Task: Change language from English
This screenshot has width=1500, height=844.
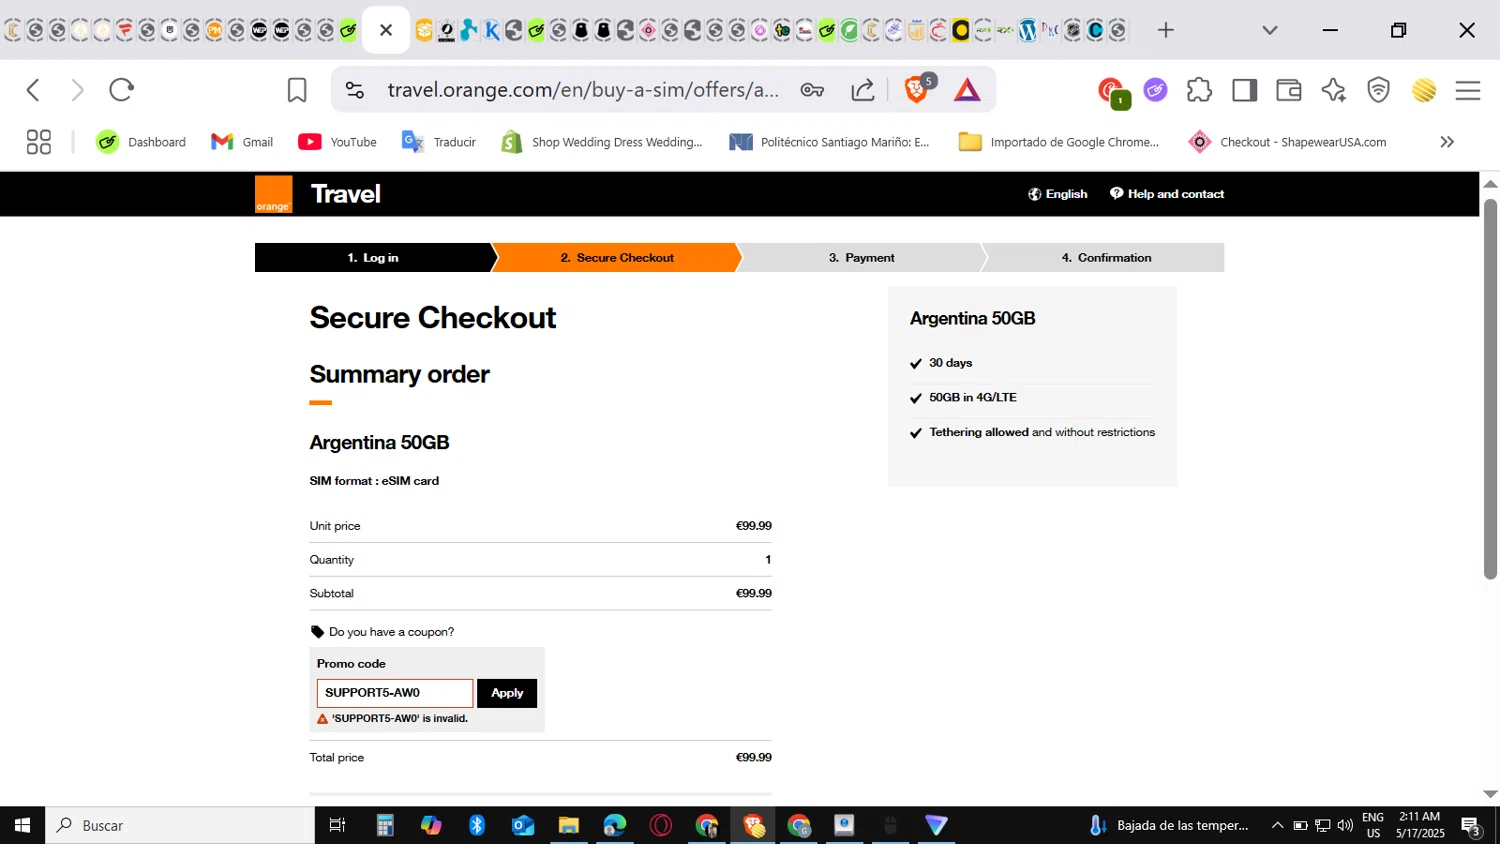Action: pos(1057,194)
